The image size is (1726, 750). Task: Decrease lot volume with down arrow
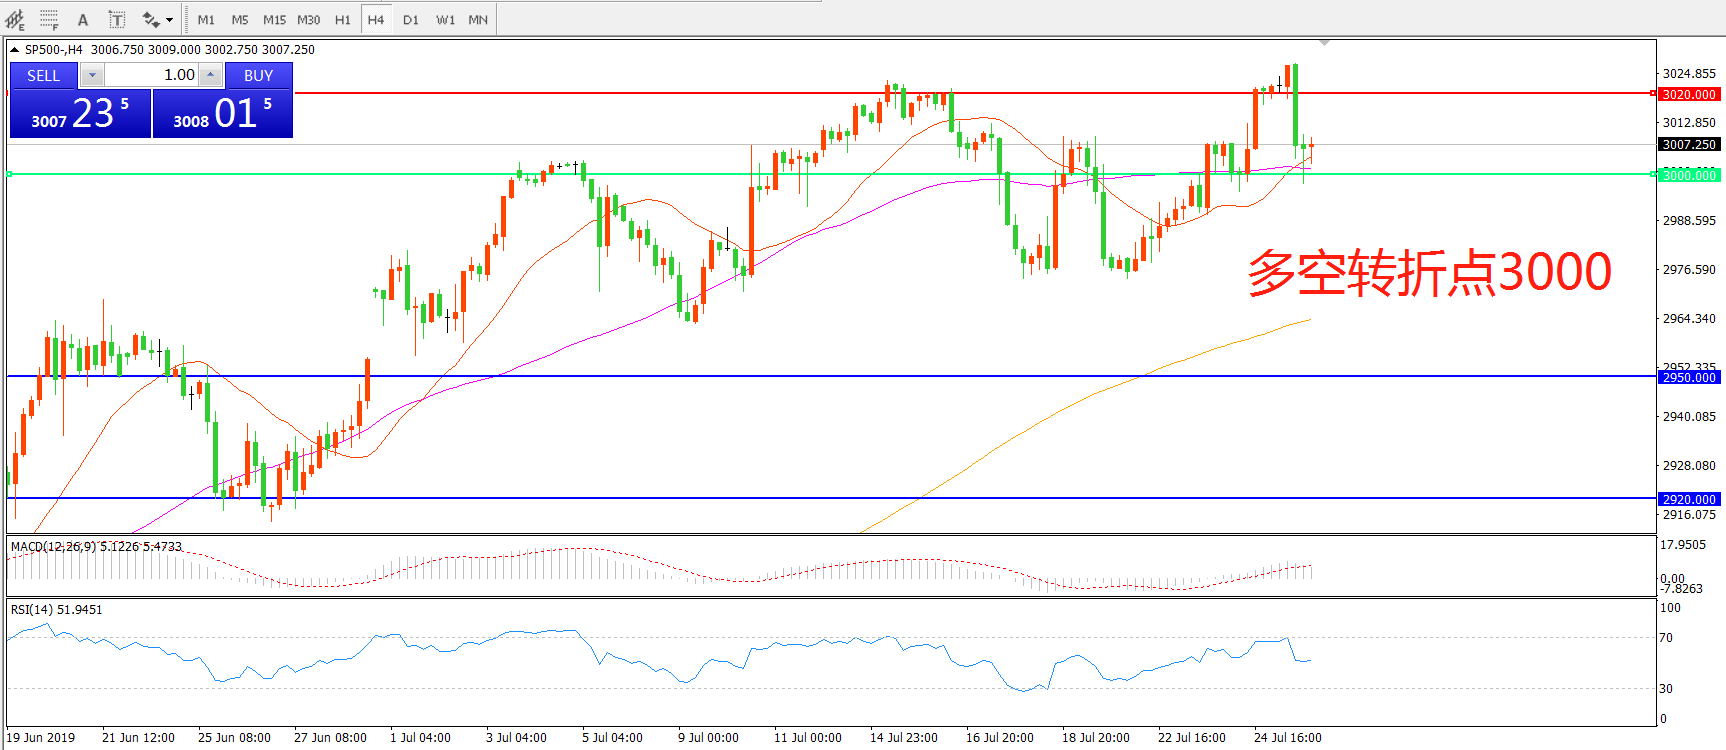92,75
